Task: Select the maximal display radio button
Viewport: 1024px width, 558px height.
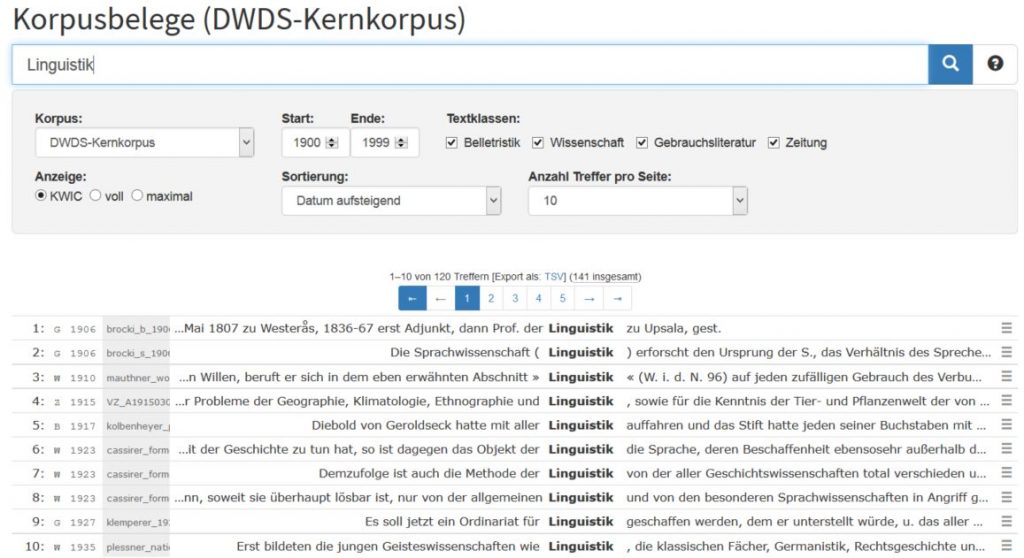Action: [x=137, y=196]
